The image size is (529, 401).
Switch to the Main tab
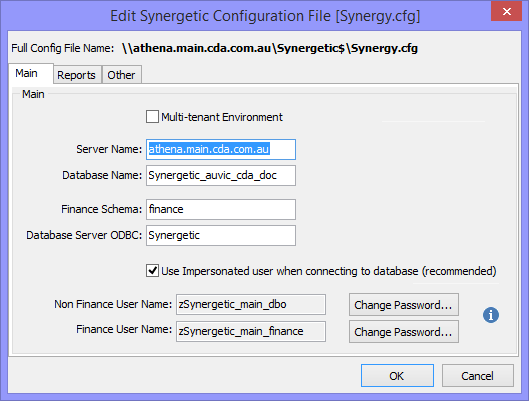click(x=31, y=73)
